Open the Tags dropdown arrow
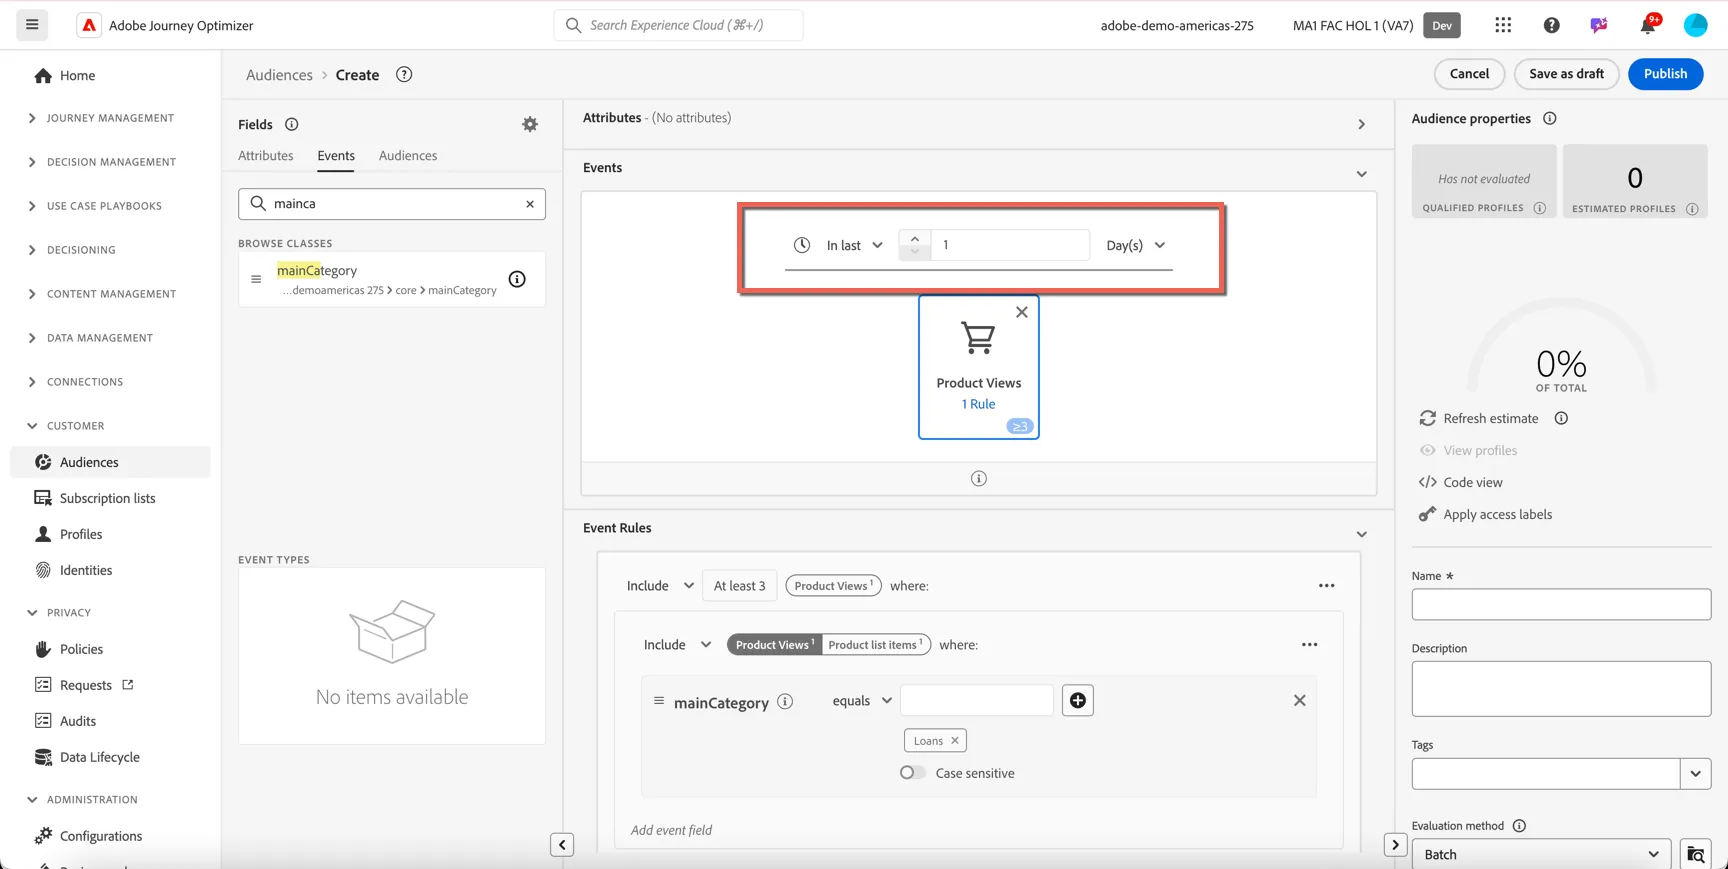The height and width of the screenshot is (869, 1728). (1696, 773)
